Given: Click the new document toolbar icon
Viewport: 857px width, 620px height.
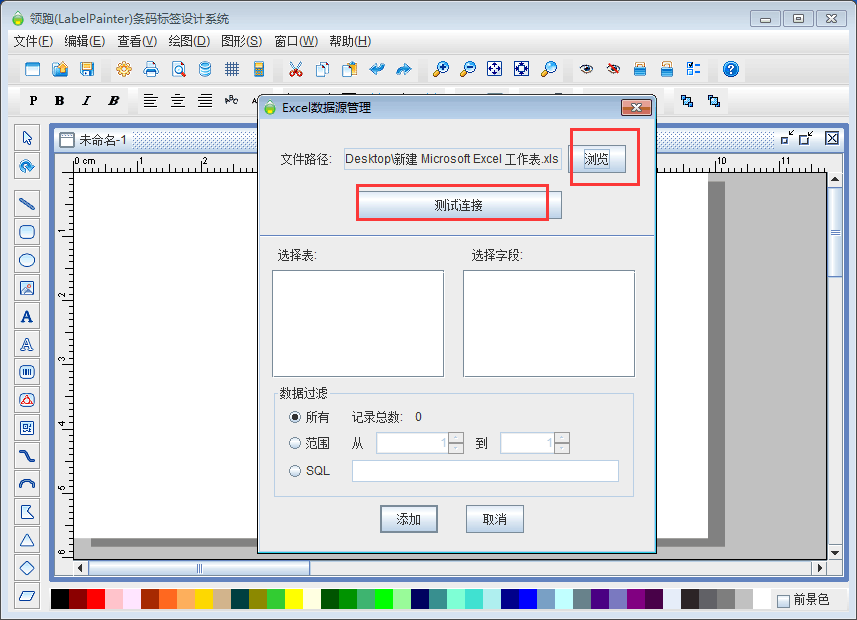Looking at the screenshot, I should pos(33,69).
